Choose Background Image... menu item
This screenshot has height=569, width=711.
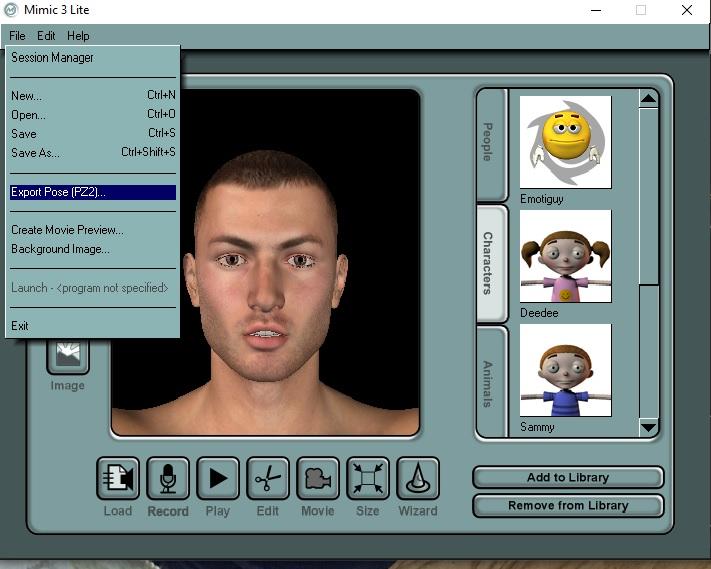point(93,249)
